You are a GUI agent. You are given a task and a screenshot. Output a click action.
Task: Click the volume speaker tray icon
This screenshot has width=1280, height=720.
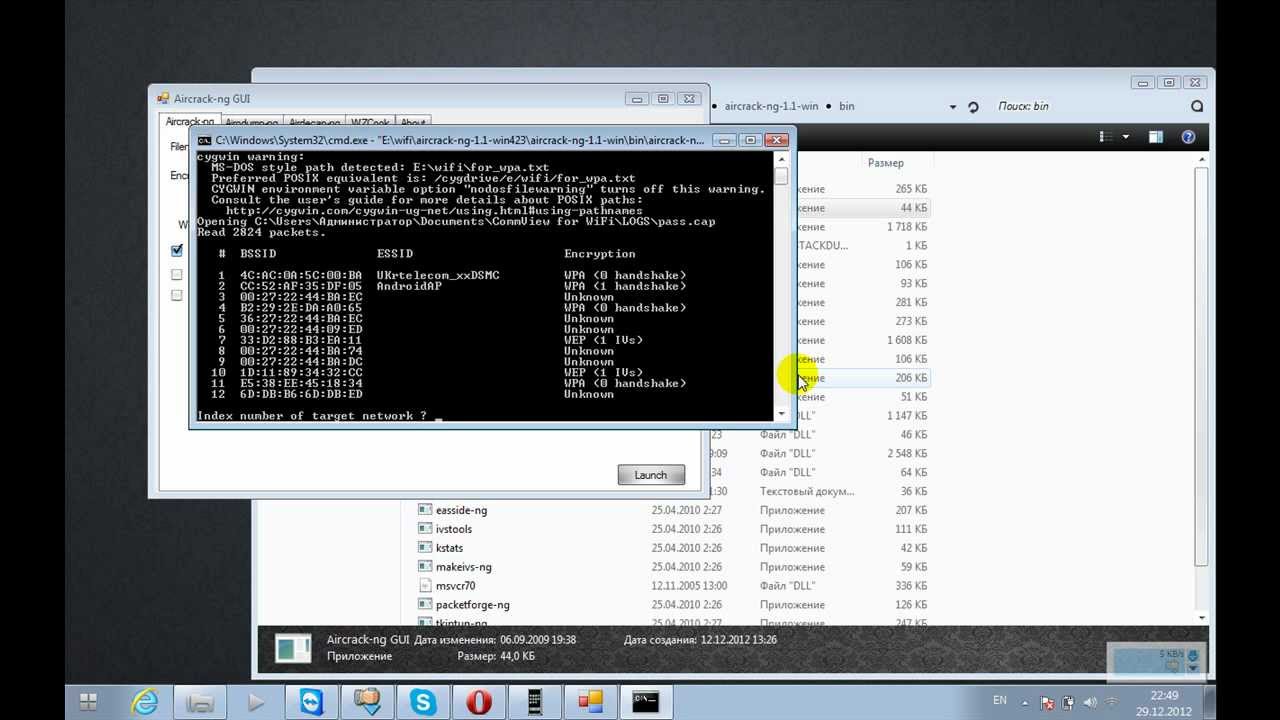1088,702
